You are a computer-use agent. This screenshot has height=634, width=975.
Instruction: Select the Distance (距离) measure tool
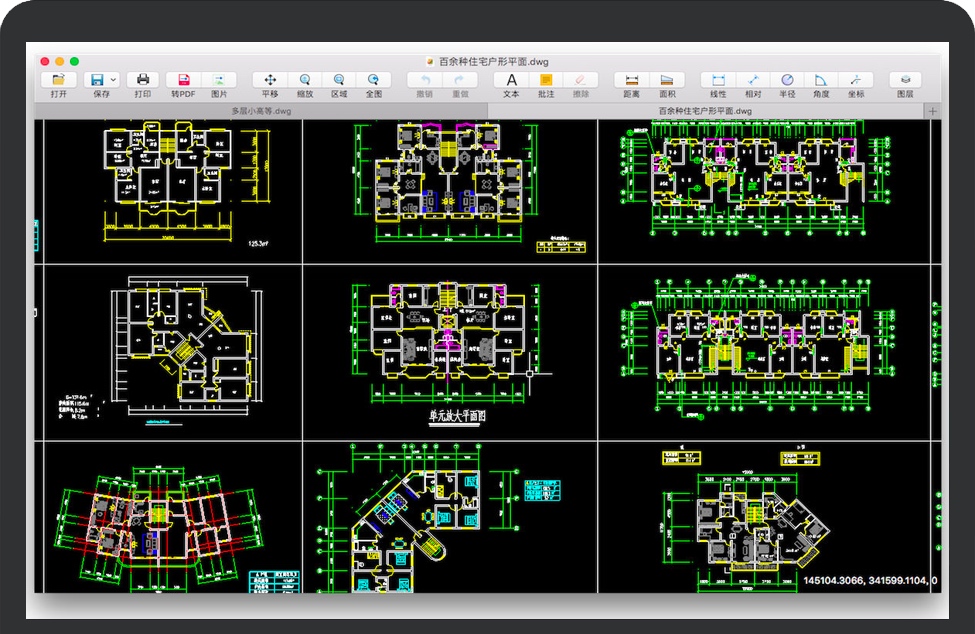[632, 80]
